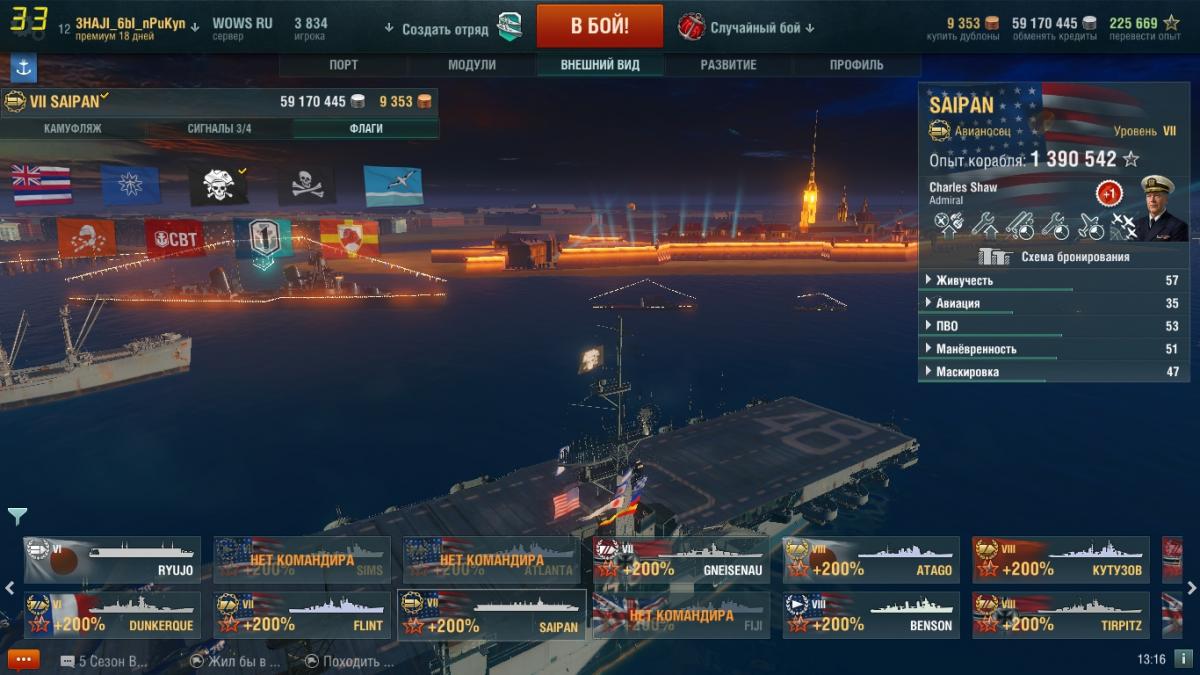1200x675 pixels.
Task: Open the carousel filter funnel icon
Action: 17,516
